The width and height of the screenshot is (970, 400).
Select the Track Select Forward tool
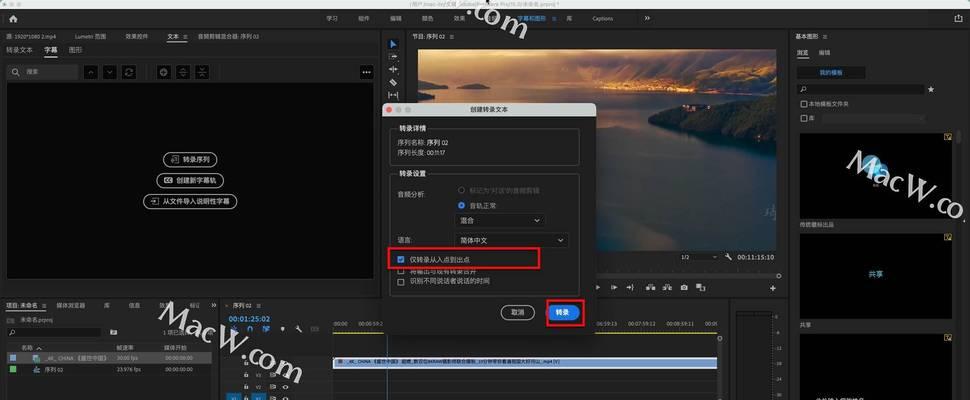(x=393, y=57)
